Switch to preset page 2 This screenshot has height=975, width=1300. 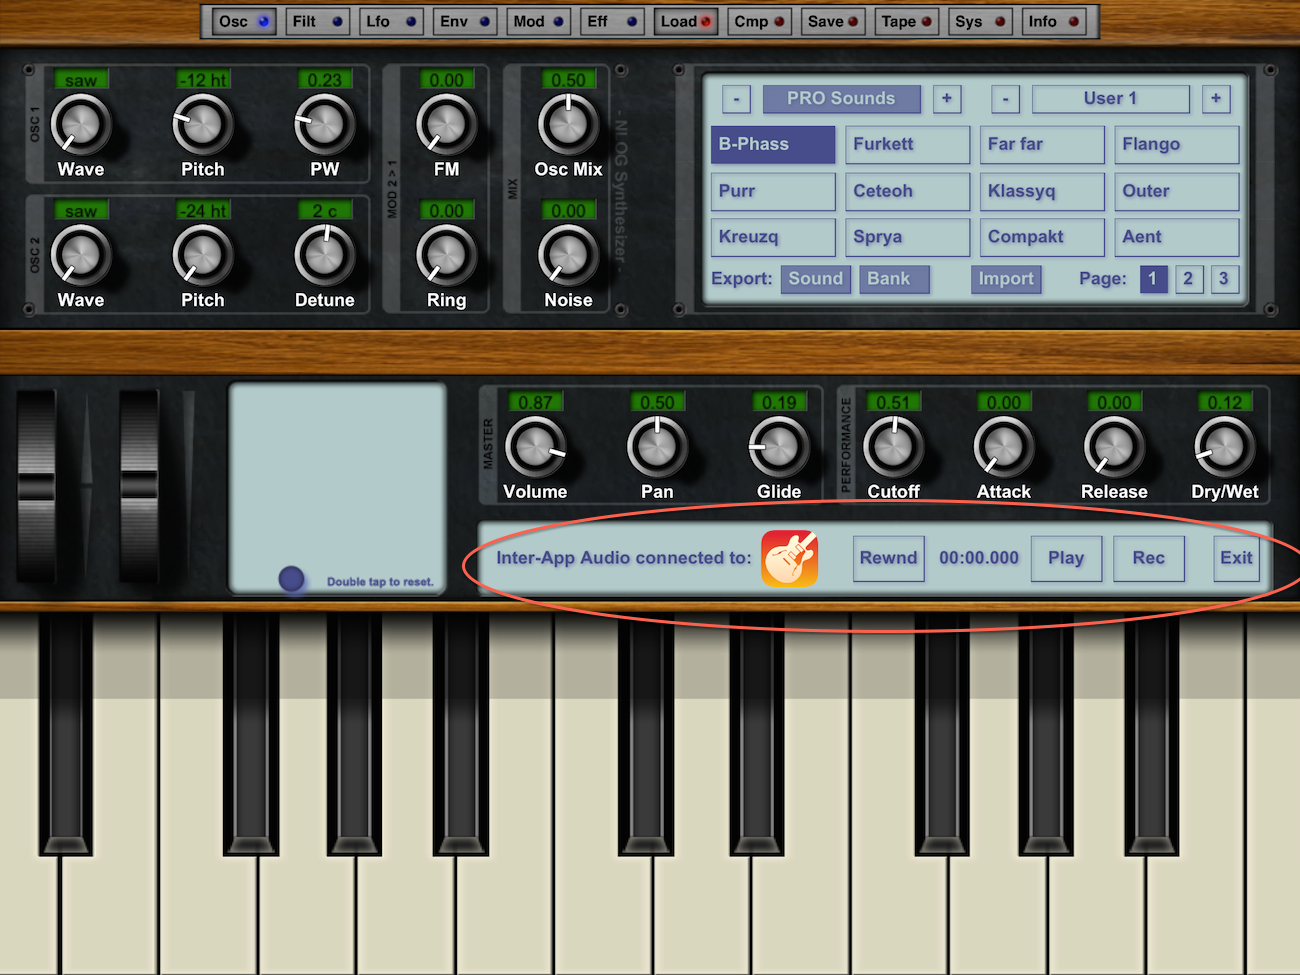click(x=1188, y=279)
